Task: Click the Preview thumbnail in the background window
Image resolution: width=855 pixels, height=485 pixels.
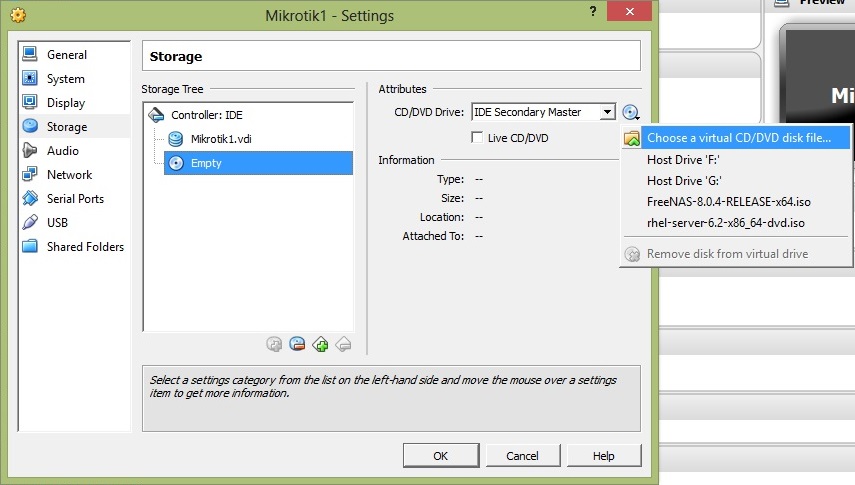Action: 818,73
